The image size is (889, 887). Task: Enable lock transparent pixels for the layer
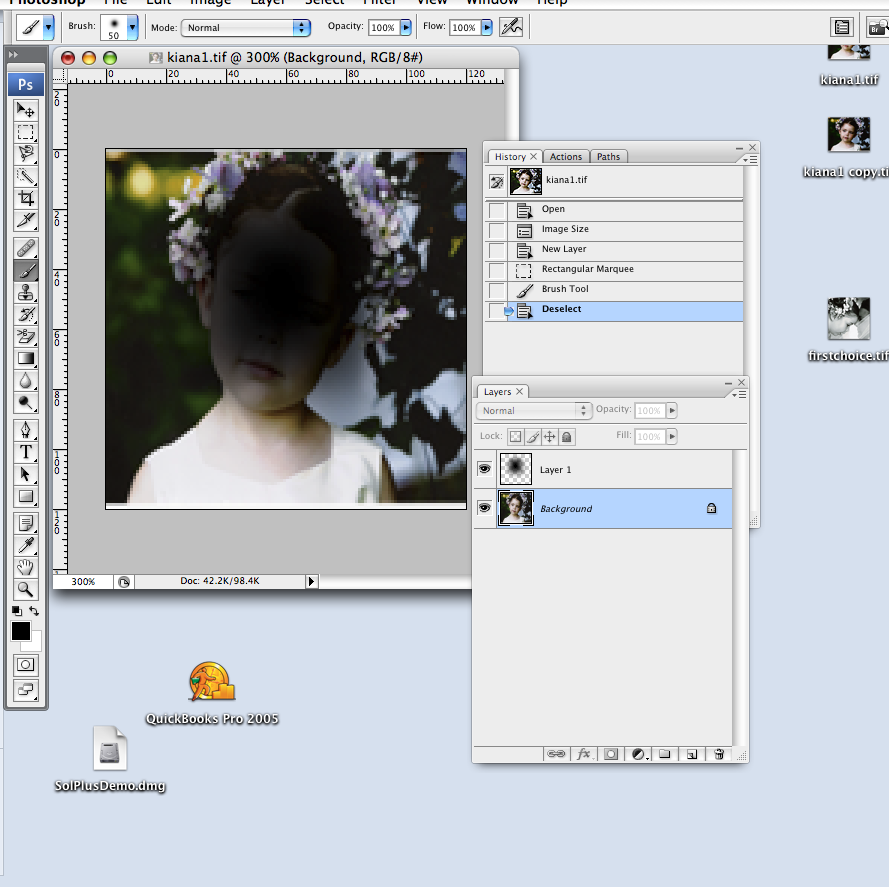[x=518, y=437]
